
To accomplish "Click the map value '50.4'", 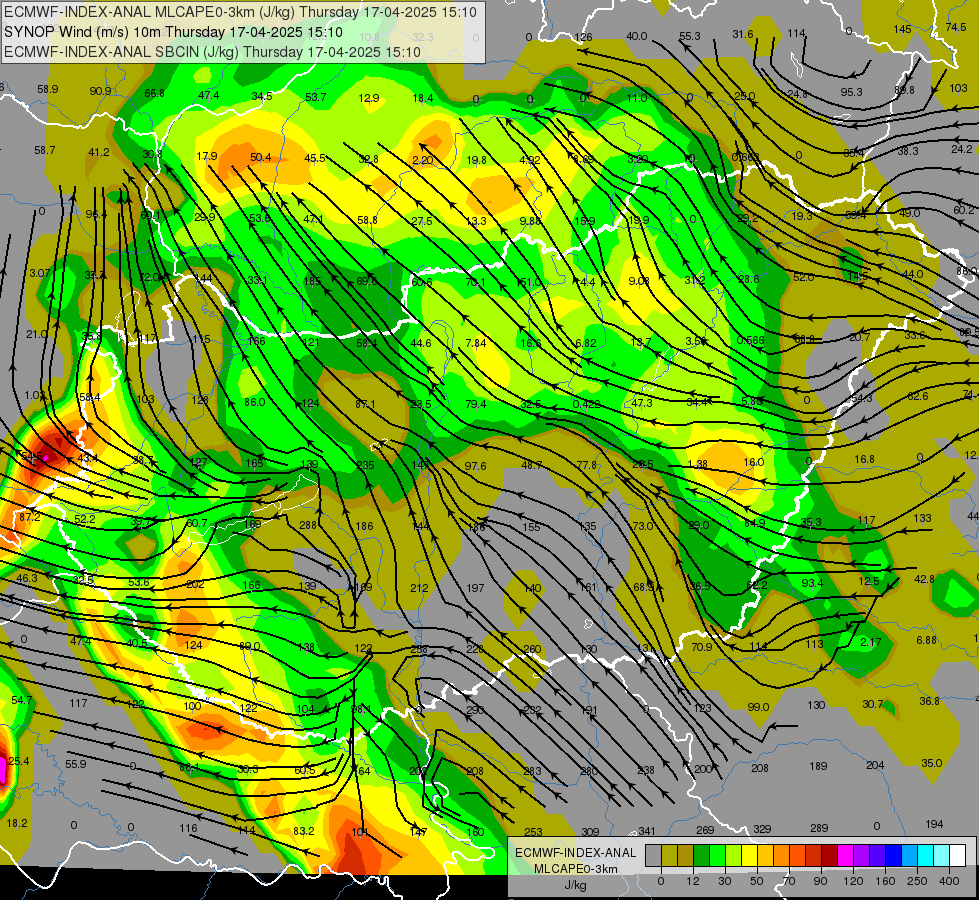I will point(261,157).
